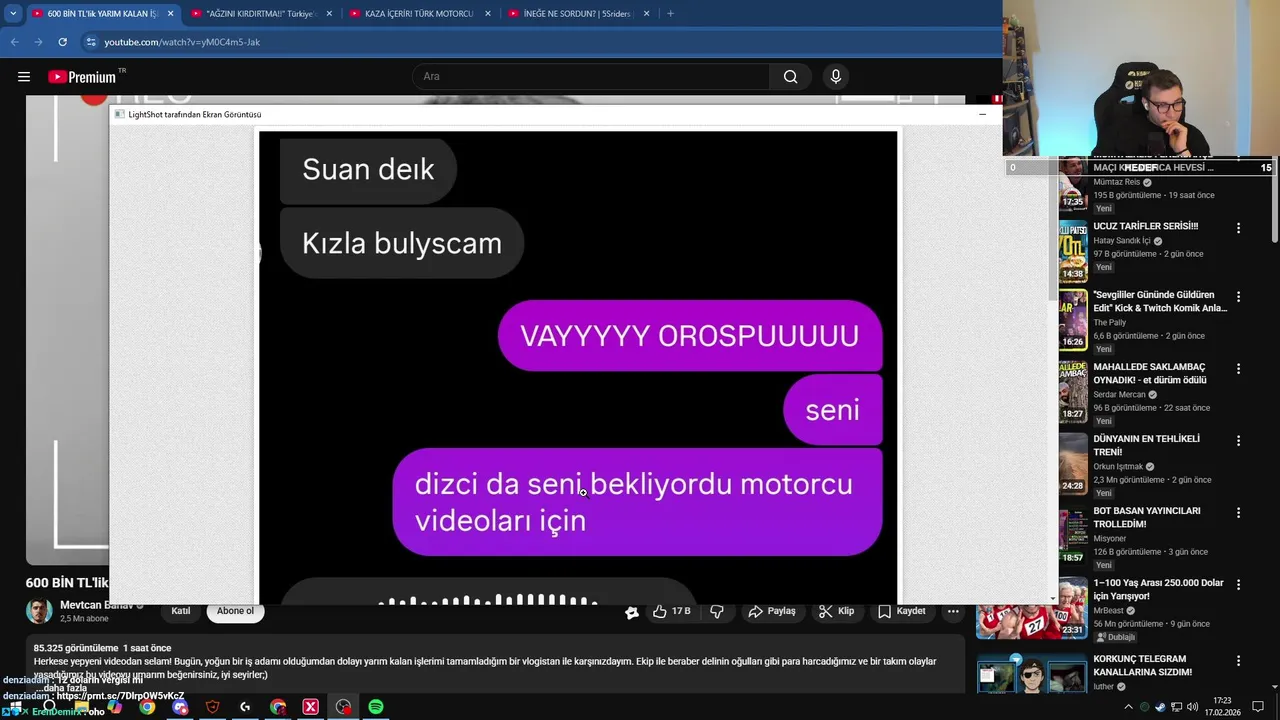Open Mevtcan channel avatar
The height and width of the screenshot is (720, 1280).
click(x=39, y=611)
